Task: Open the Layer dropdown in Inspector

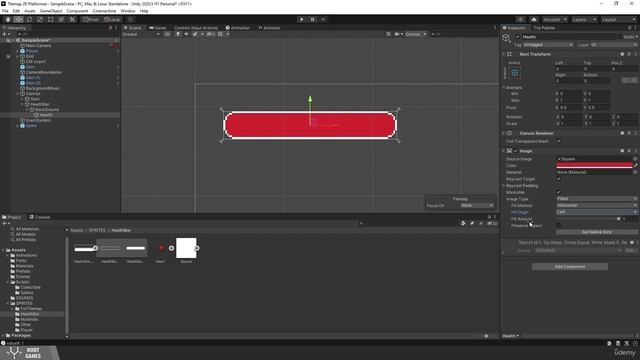Action: pos(614,44)
